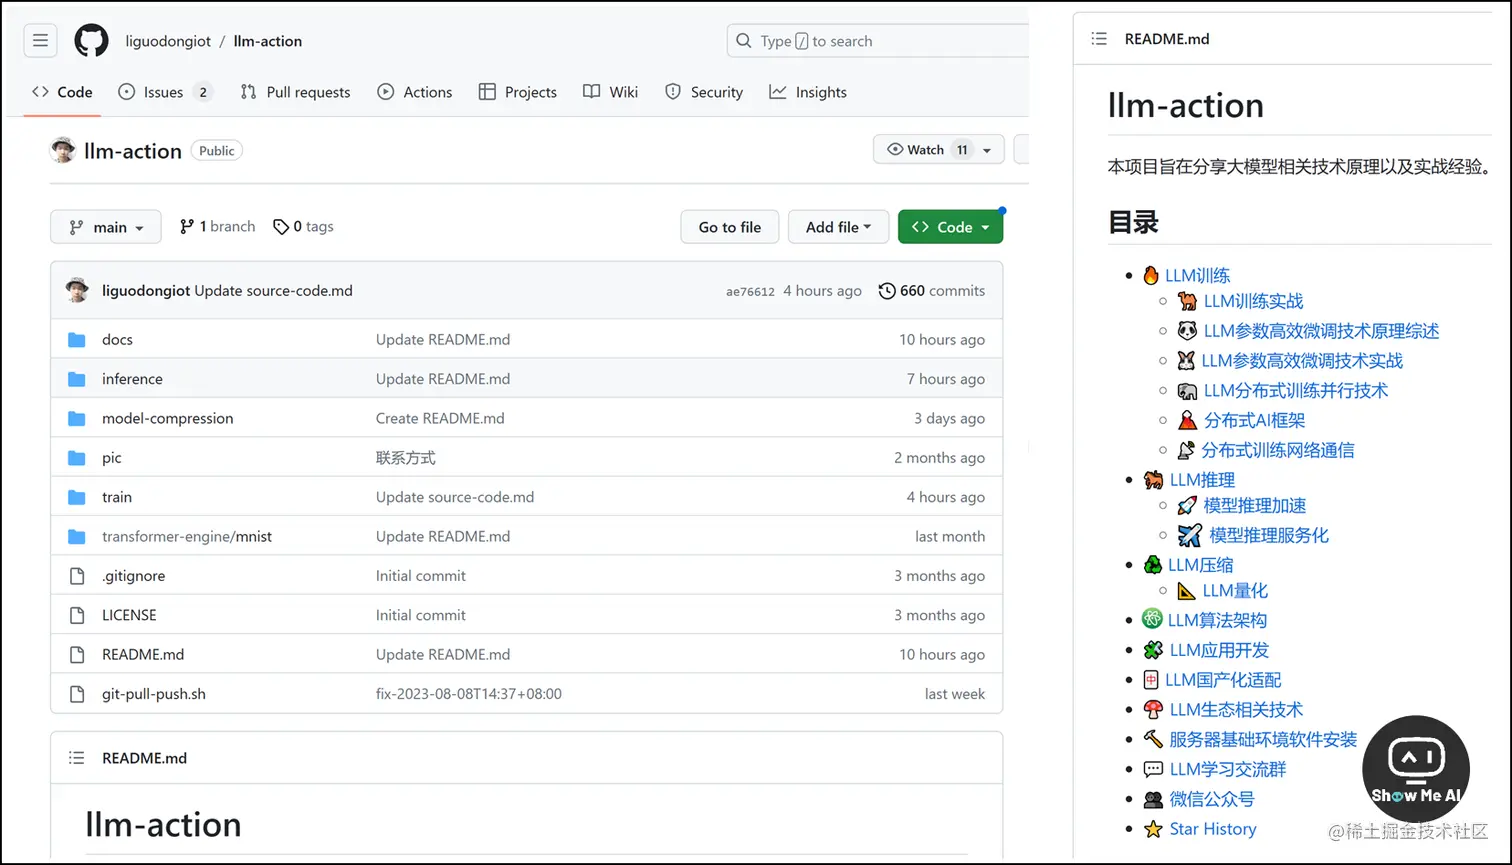Image resolution: width=1512 pixels, height=865 pixels.
Task: View the 0 tags link
Action: [x=303, y=227]
